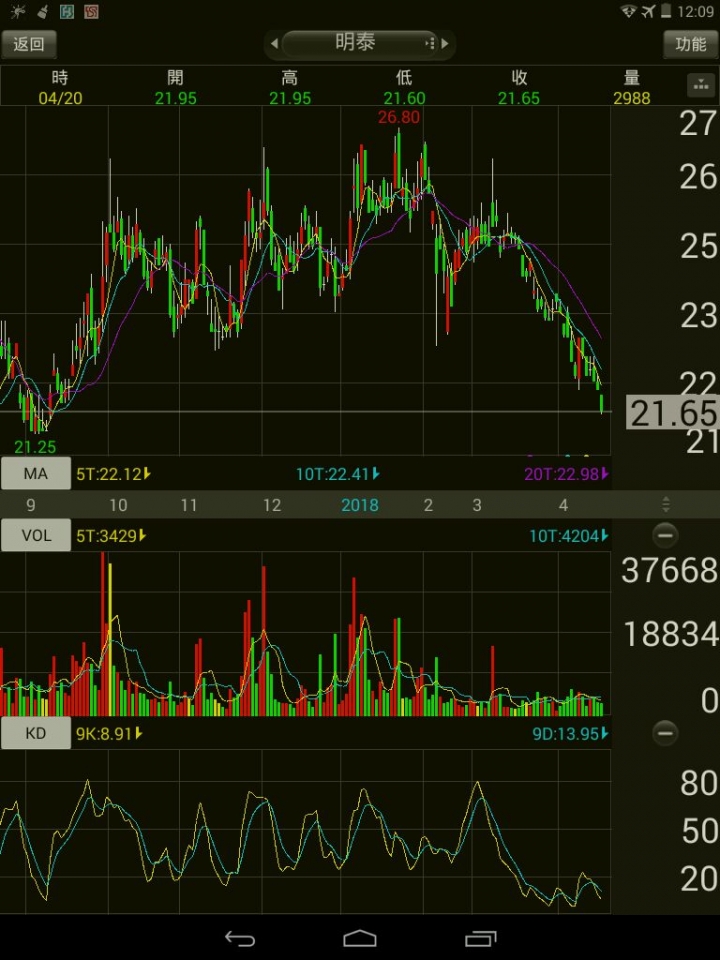Open the 功能 function menu
Screen dimensions: 720x960
tap(690, 44)
